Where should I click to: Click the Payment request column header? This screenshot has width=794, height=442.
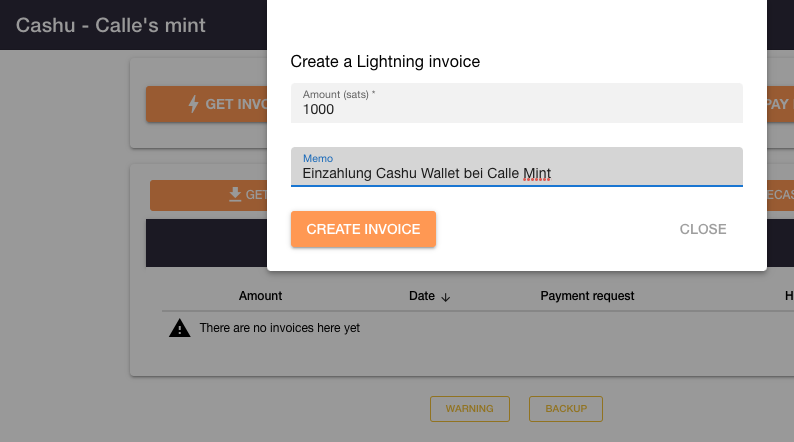(587, 296)
